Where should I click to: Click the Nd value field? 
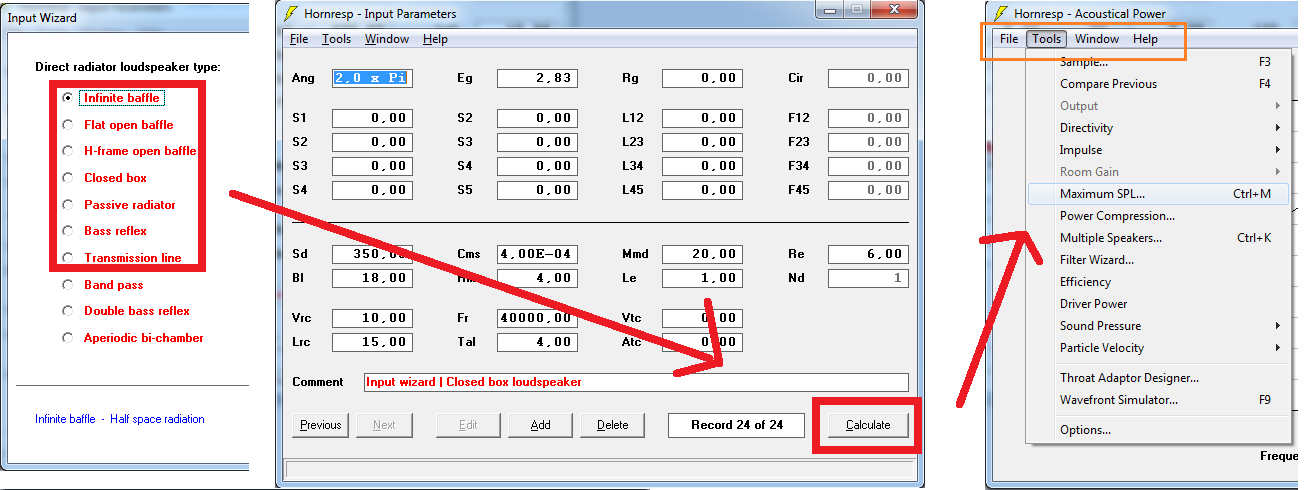(868, 278)
